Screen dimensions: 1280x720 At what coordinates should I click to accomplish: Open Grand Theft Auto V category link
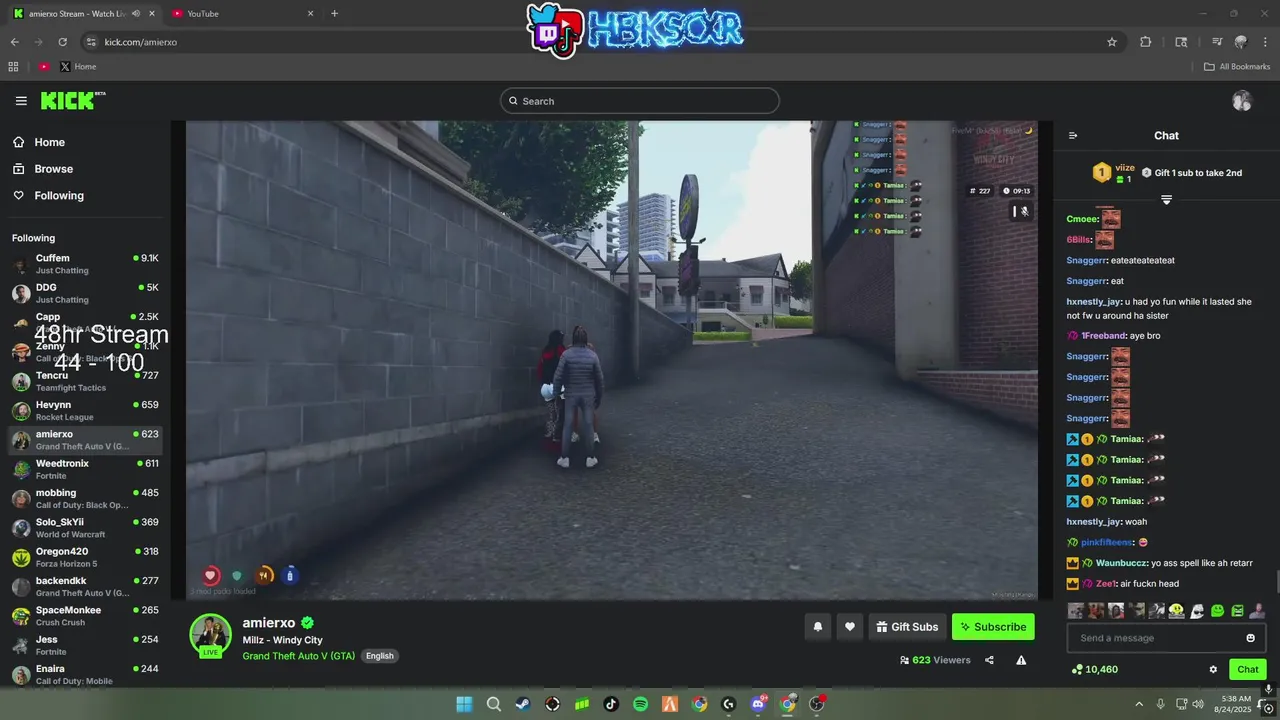pos(298,656)
